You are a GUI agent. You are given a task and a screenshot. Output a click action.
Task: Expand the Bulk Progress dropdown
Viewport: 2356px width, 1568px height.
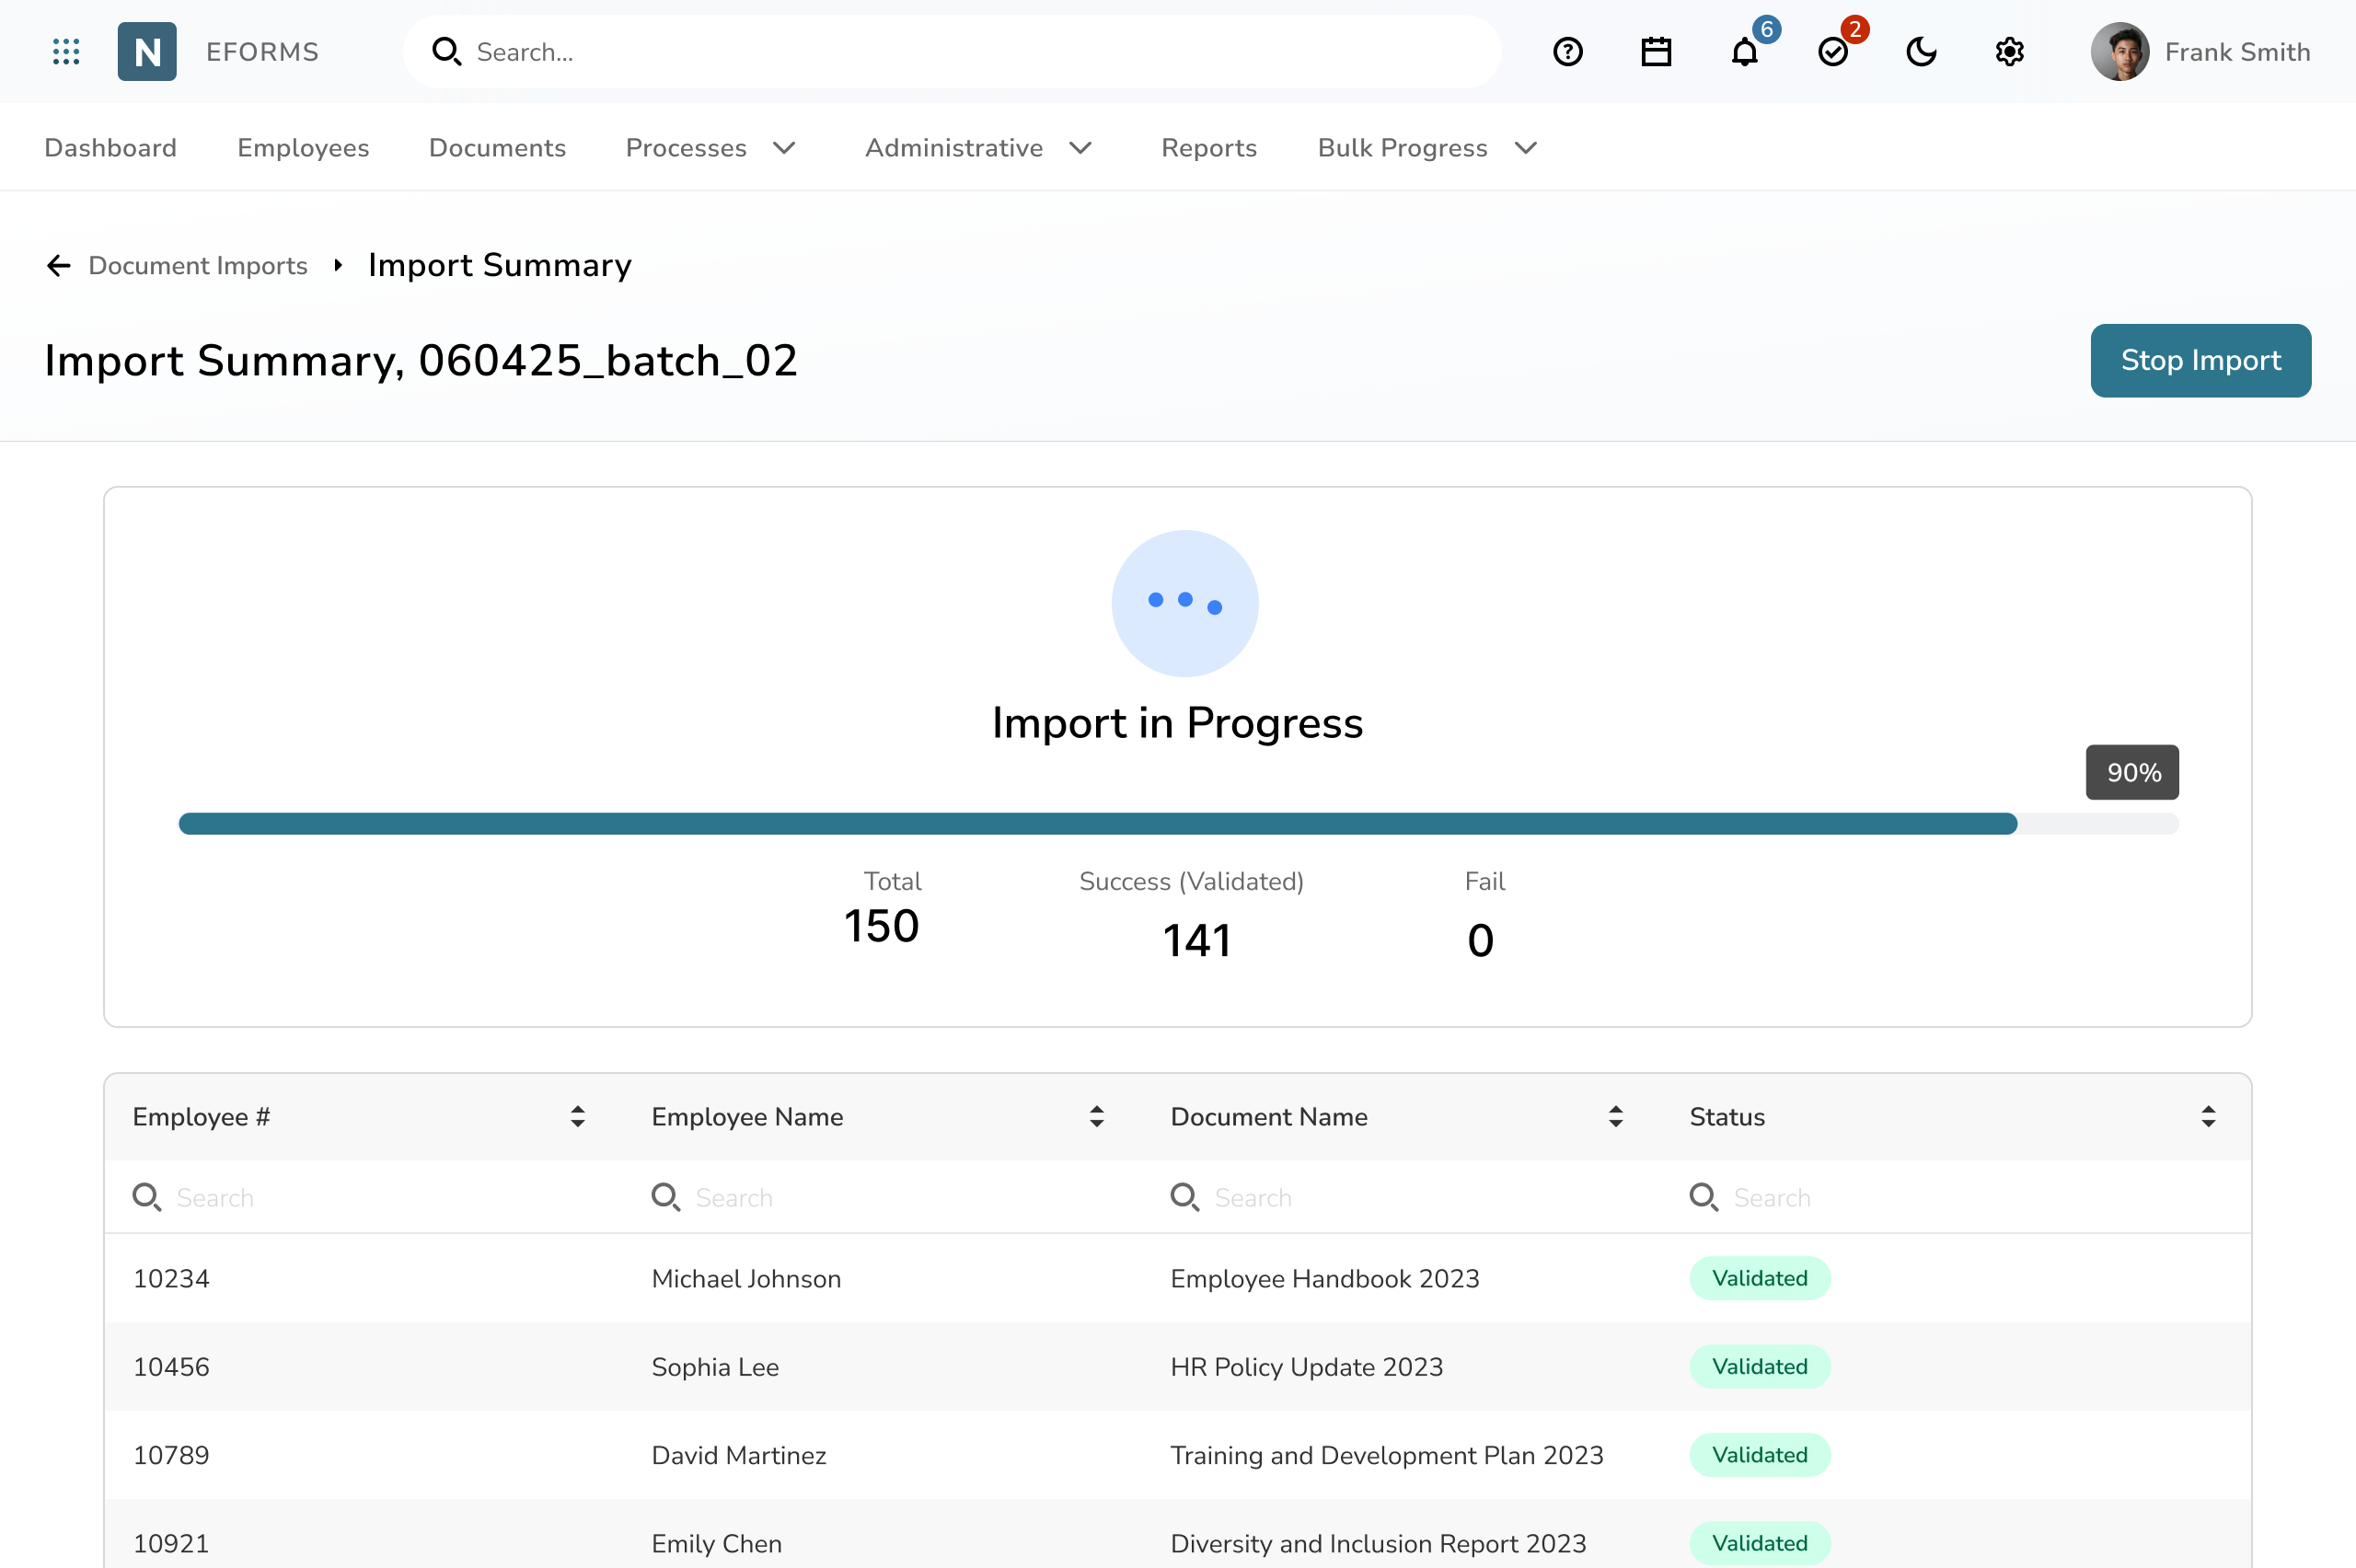(x=1426, y=148)
